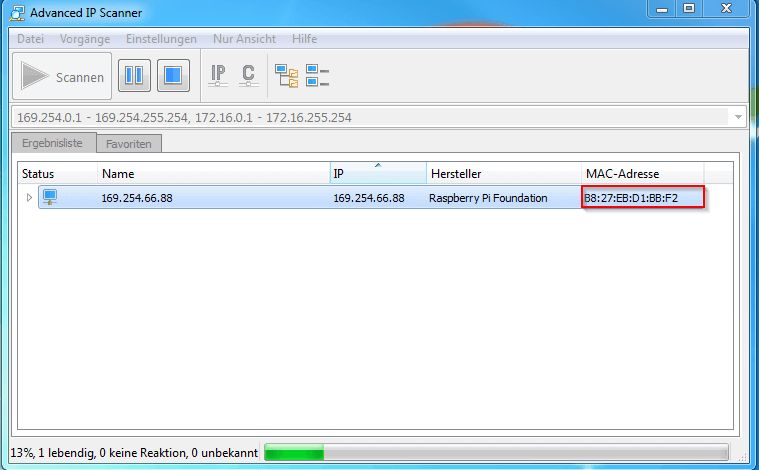This screenshot has width=759, height=470.
Task: Open the Hilfe menu
Action: coord(304,39)
